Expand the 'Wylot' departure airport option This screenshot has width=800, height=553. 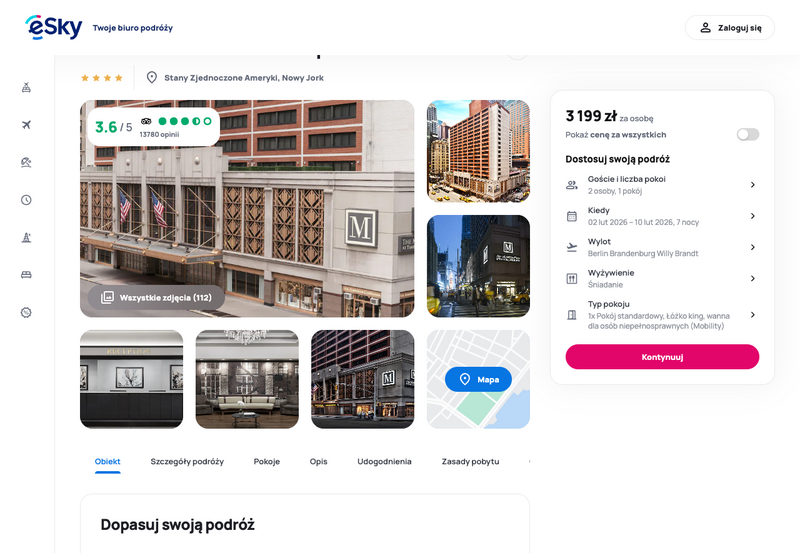point(661,247)
